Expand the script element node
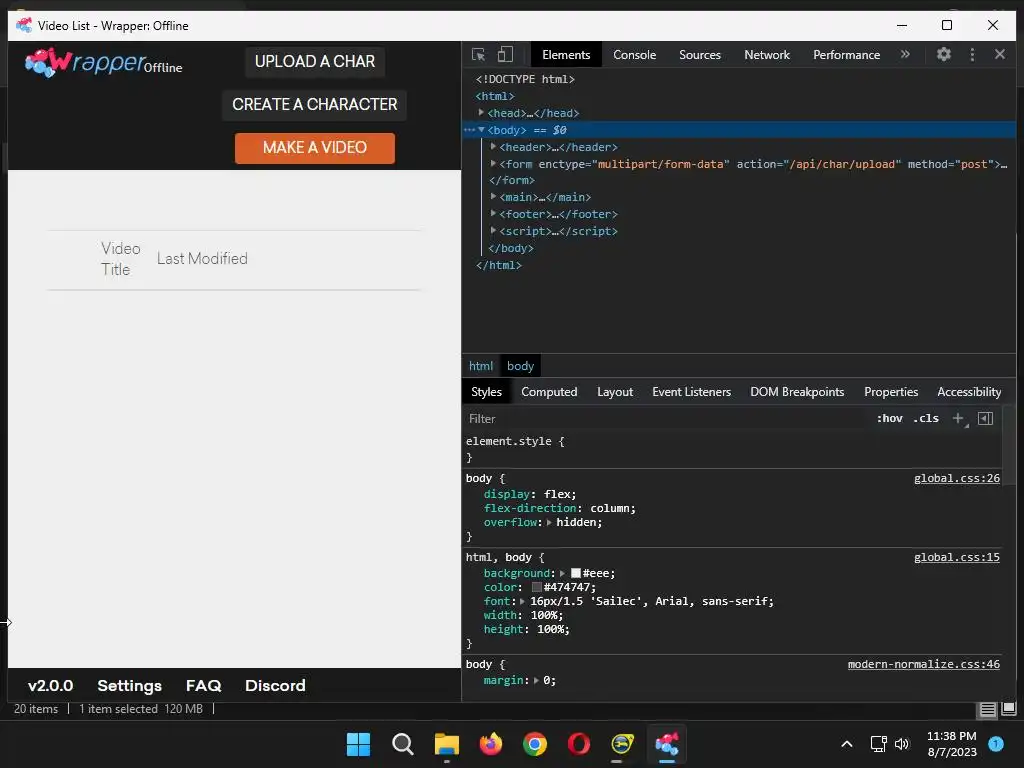1024x768 pixels. (x=493, y=231)
